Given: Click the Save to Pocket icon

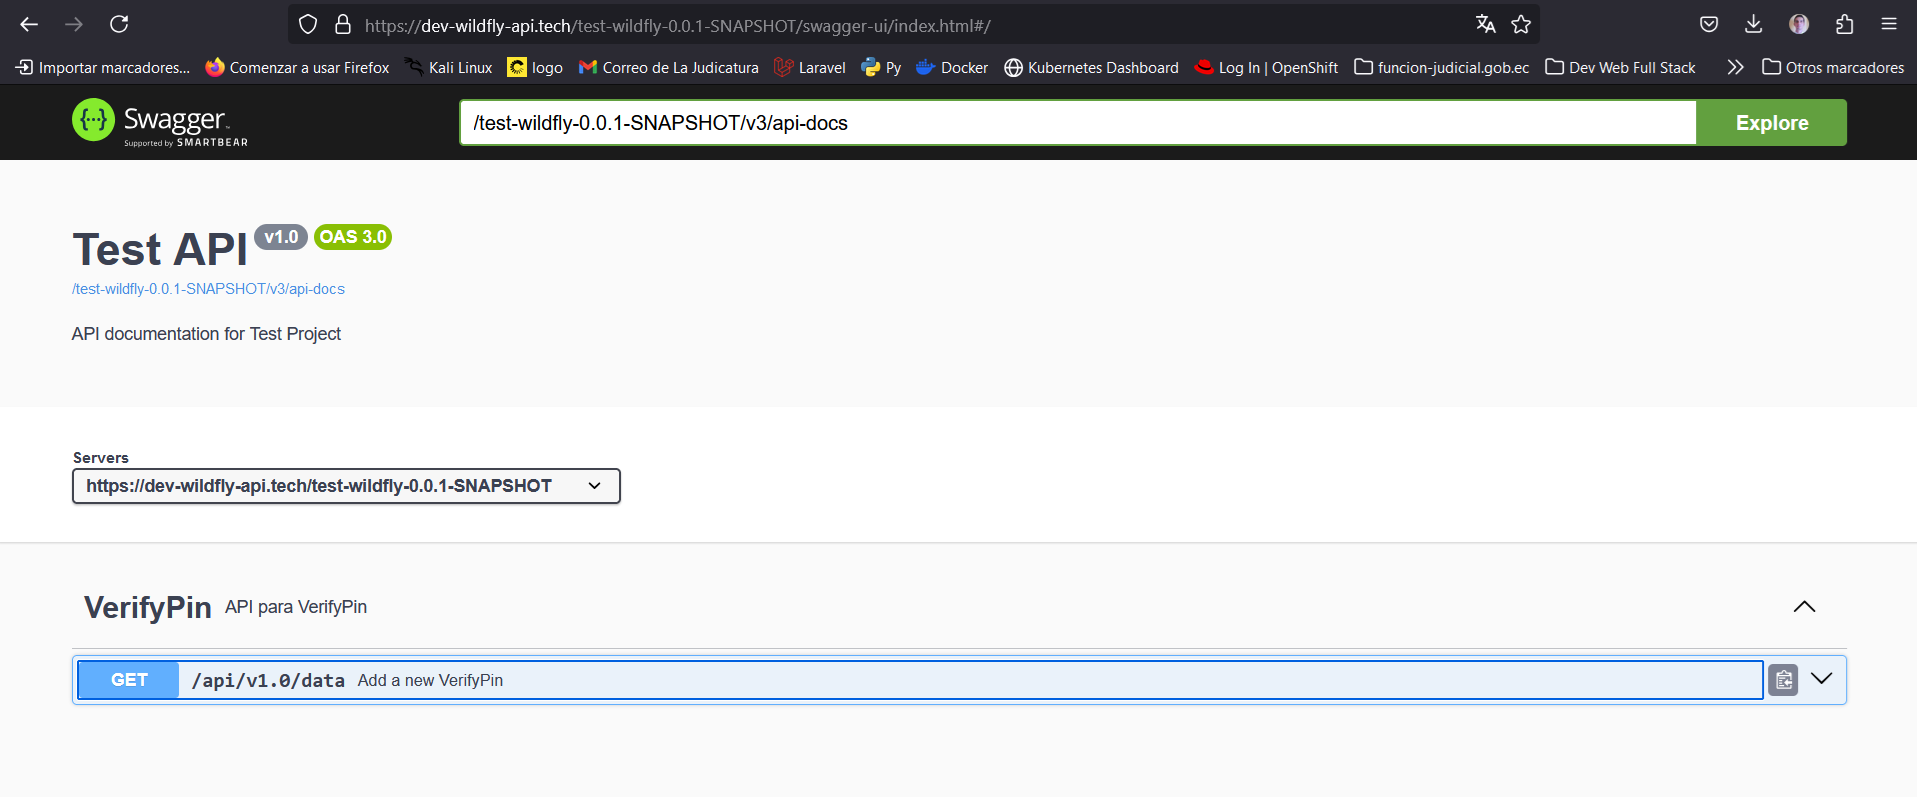Looking at the screenshot, I should pyautogui.click(x=1708, y=25).
